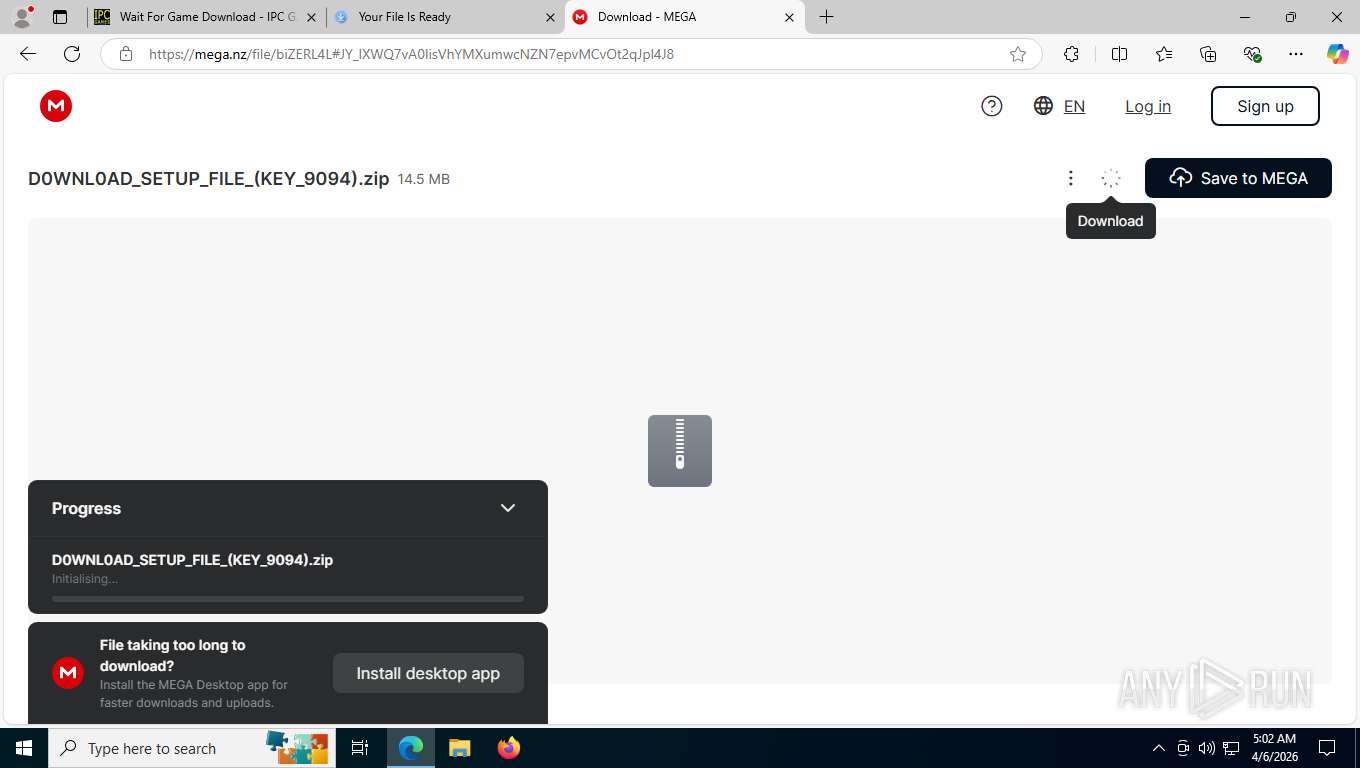The width and height of the screenshot is (1360, 768).
Task: Click the Save to MEGA button
Action: 1238,178
